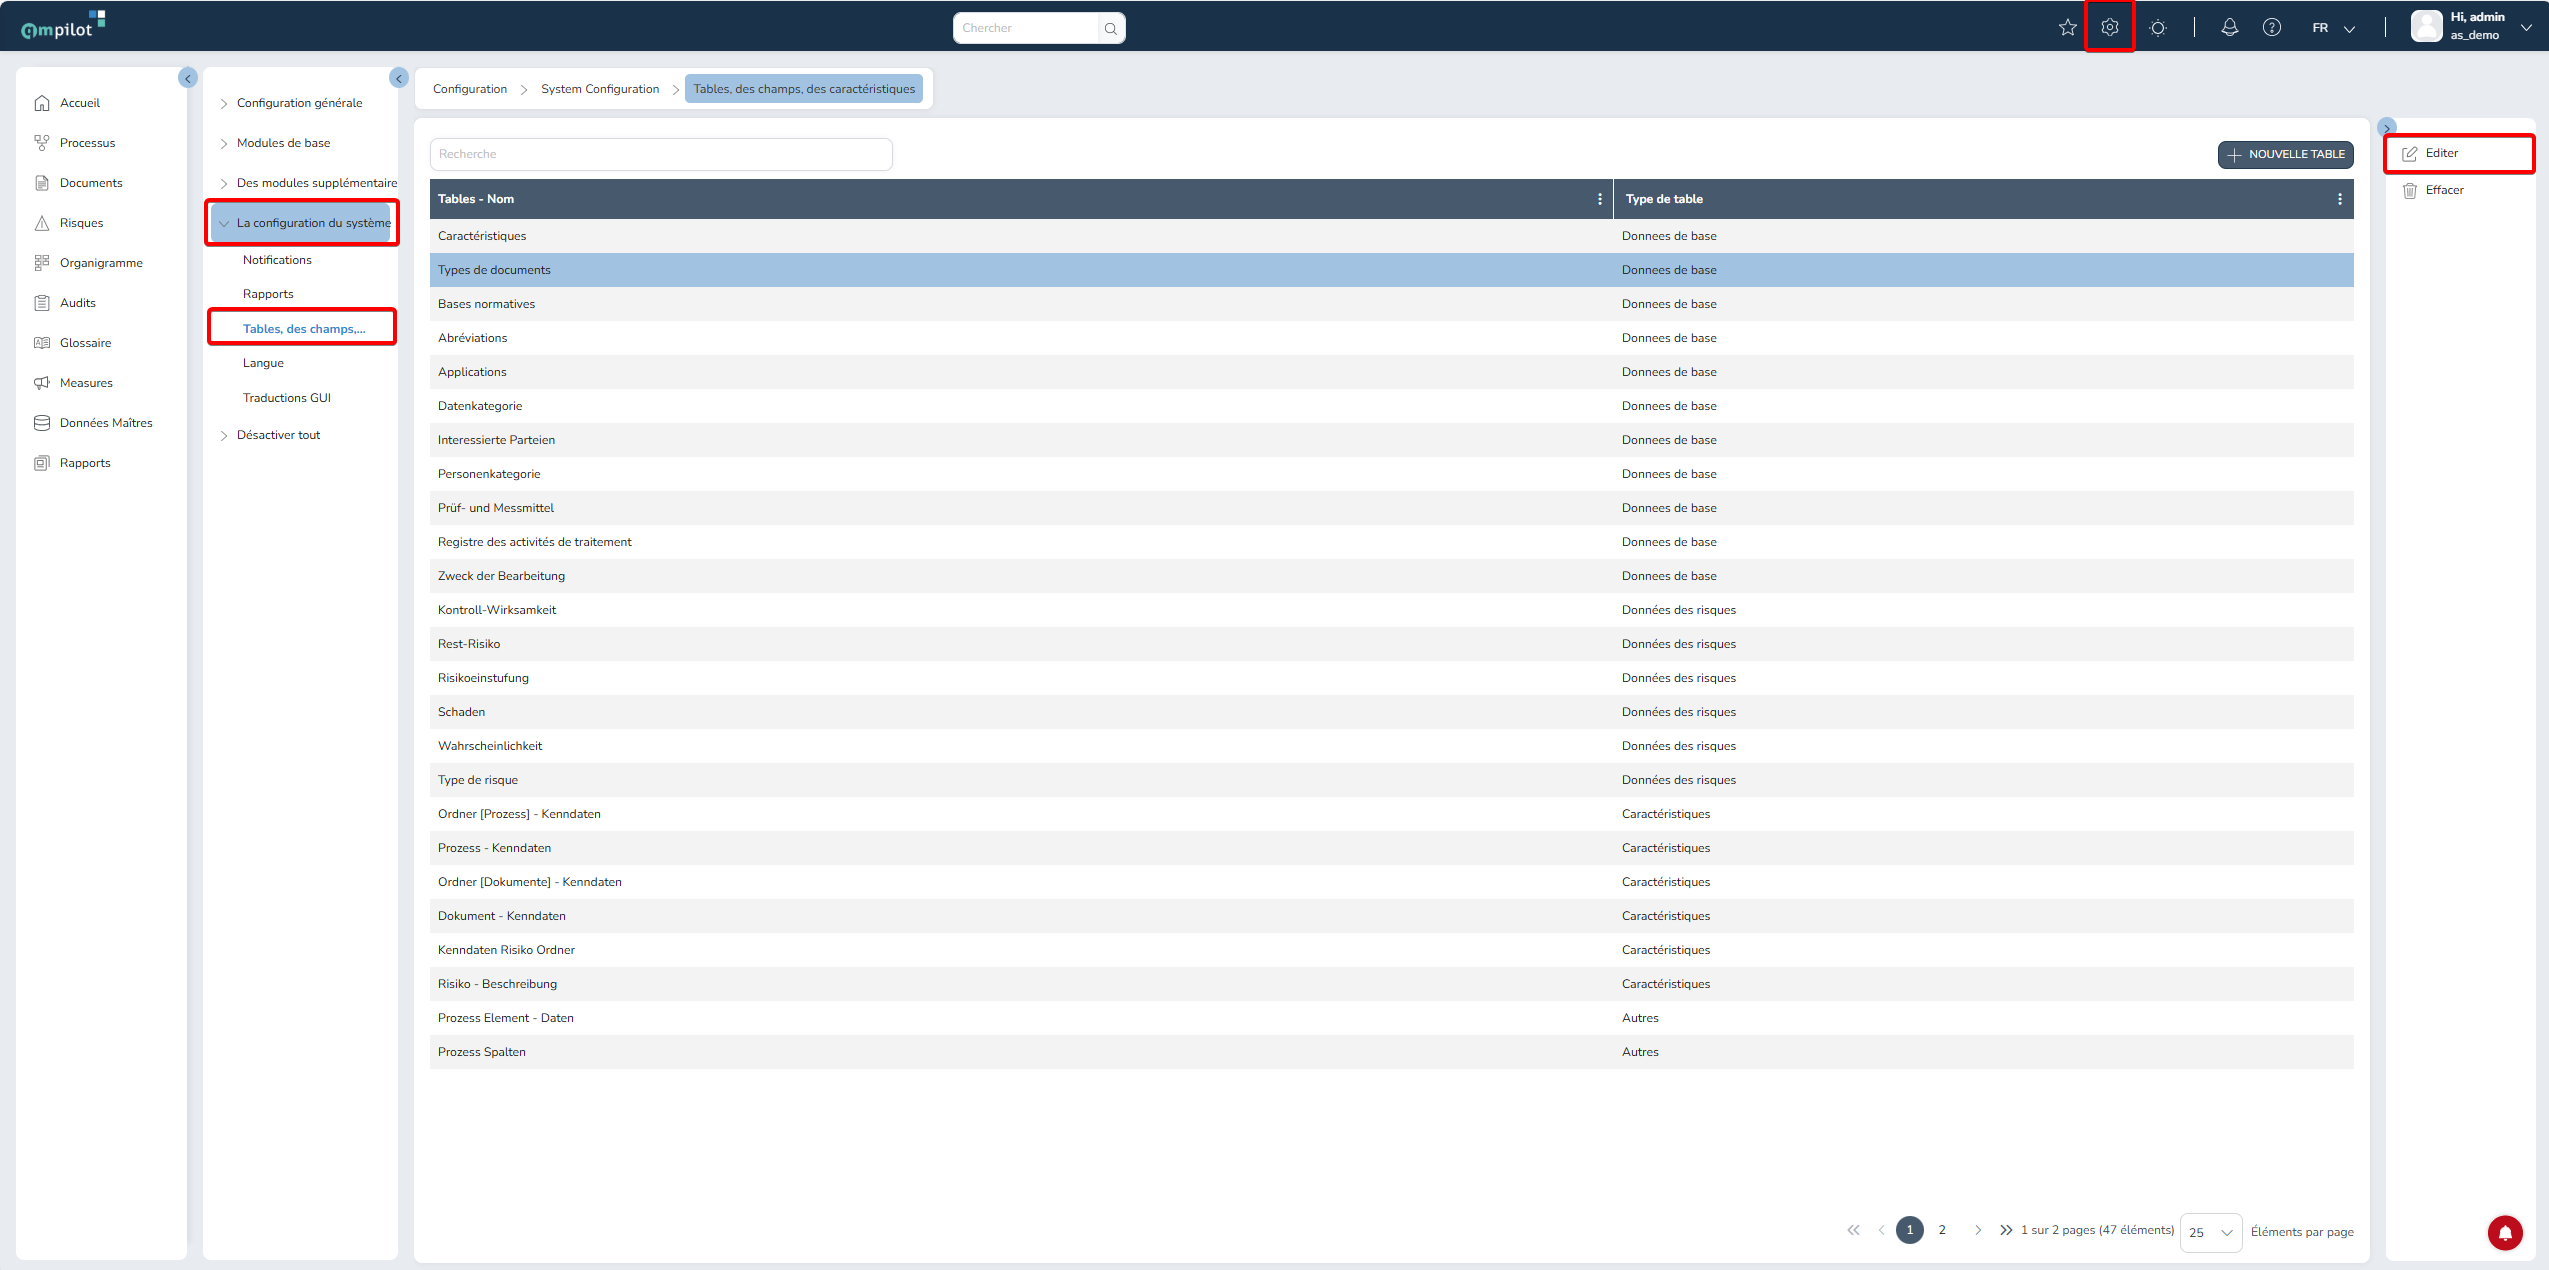Open the items per page dropdown

pos(2210,1232)
